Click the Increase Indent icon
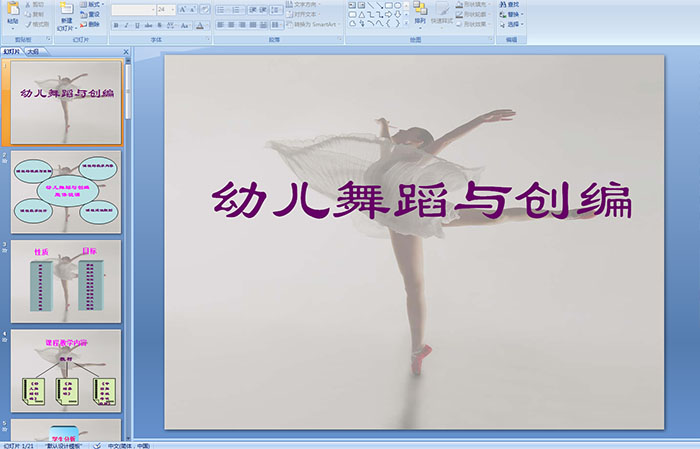 tap(263, 9)
